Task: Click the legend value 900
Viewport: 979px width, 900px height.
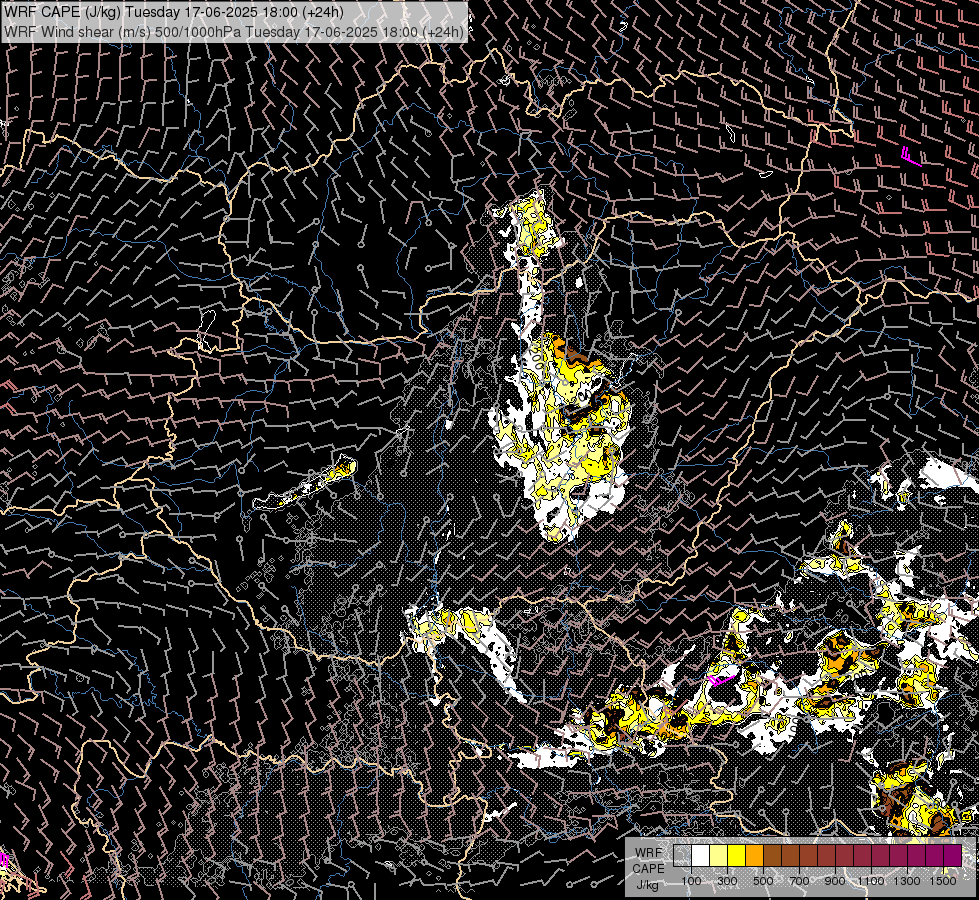Action: click(x=835, y=881)
